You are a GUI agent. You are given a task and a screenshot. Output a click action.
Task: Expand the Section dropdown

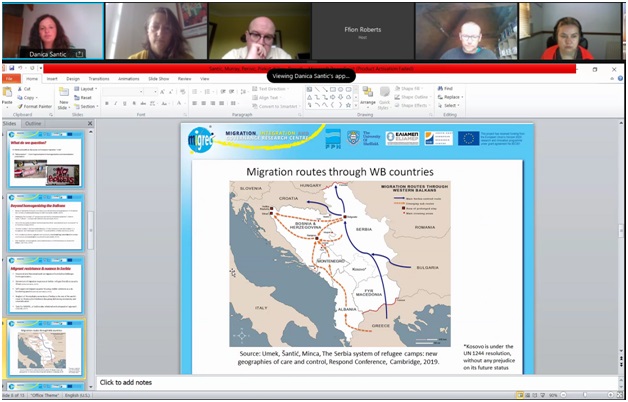pos(88,105)
